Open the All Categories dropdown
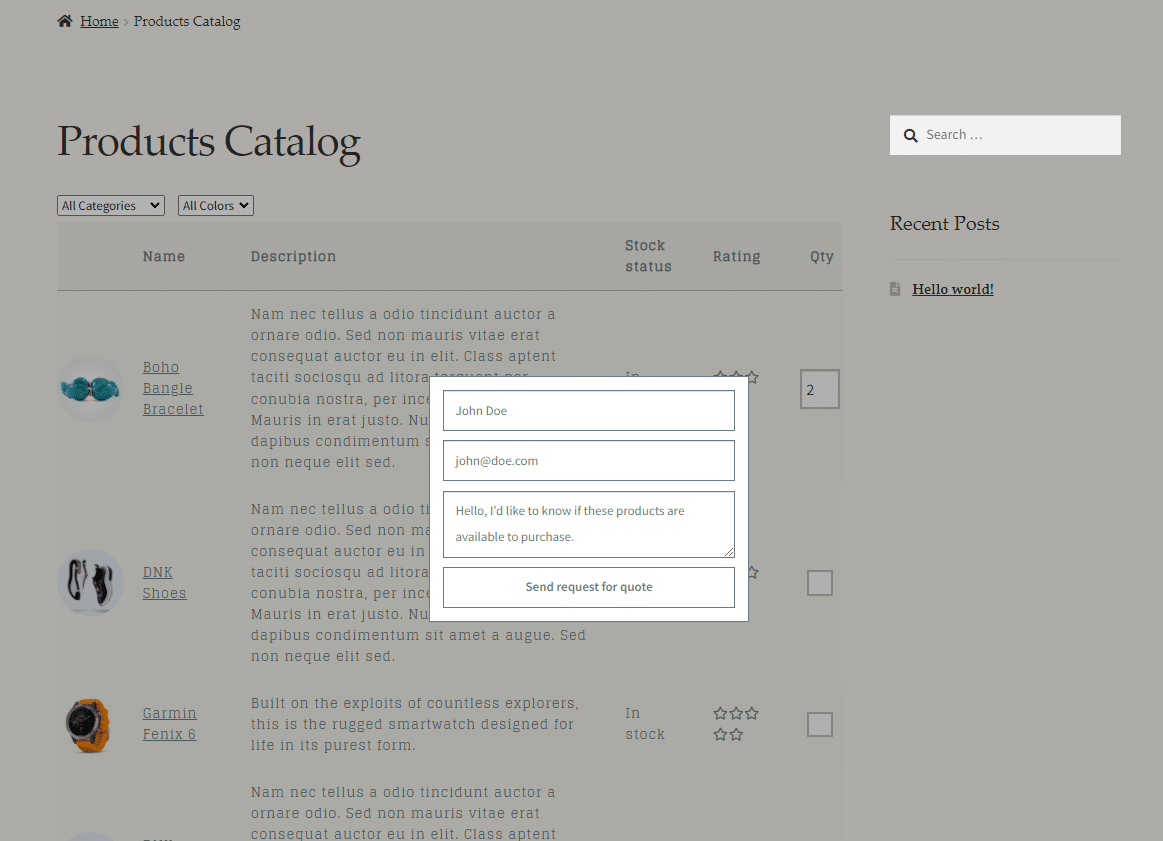 (x=111, y=205)
